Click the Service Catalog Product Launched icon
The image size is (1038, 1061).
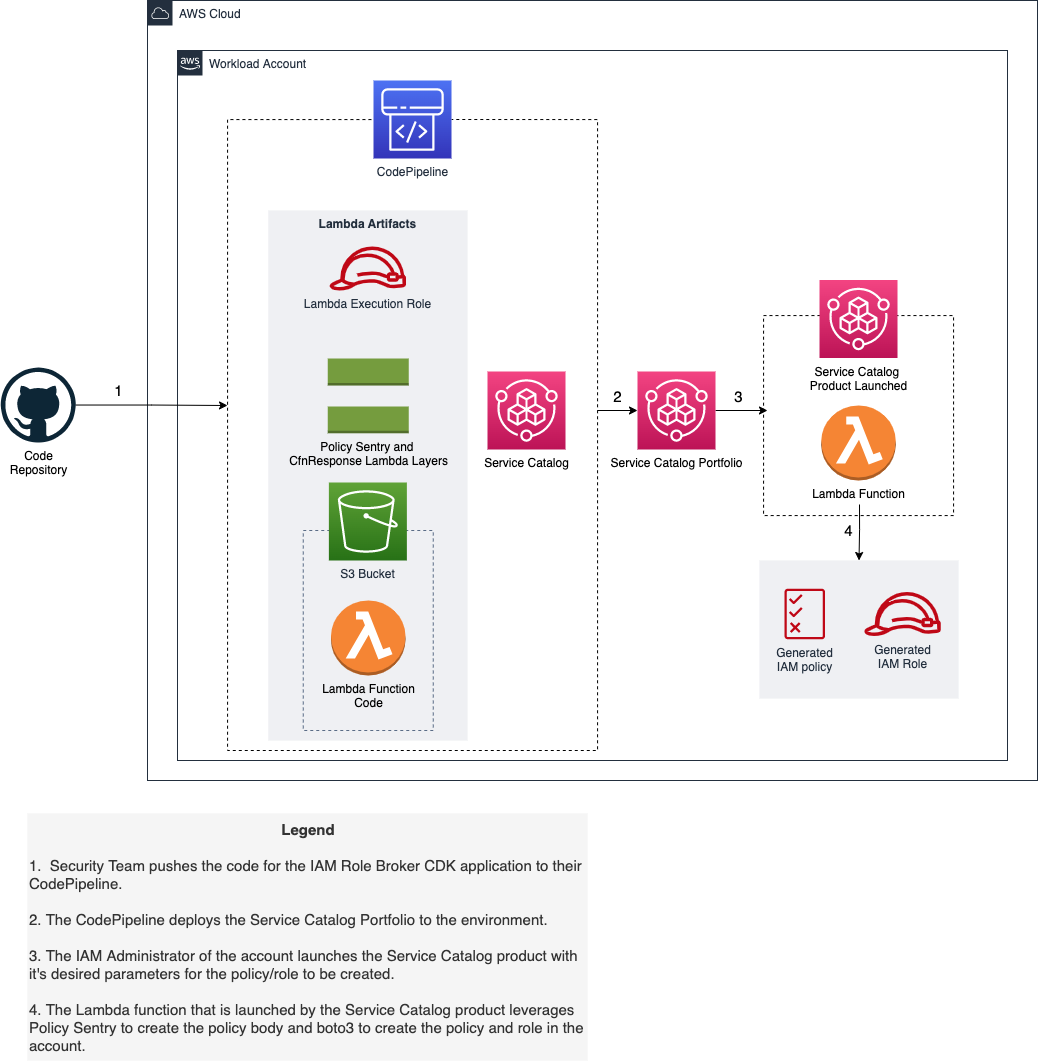(858, 319)
